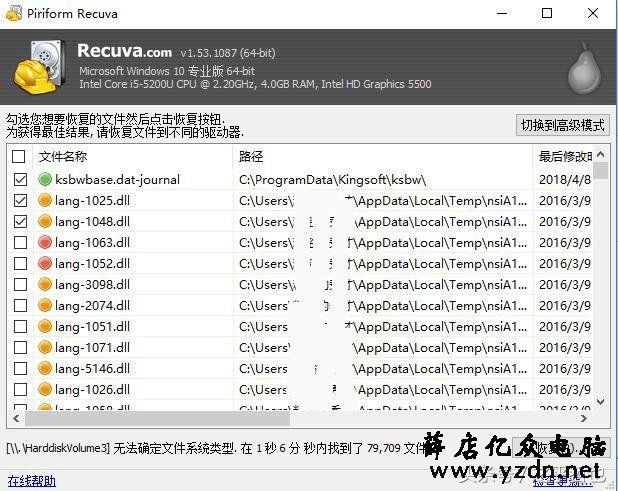Screen dimensions: 618x491
Task: Click Recuva.com header title
Action: click(125, 51)
